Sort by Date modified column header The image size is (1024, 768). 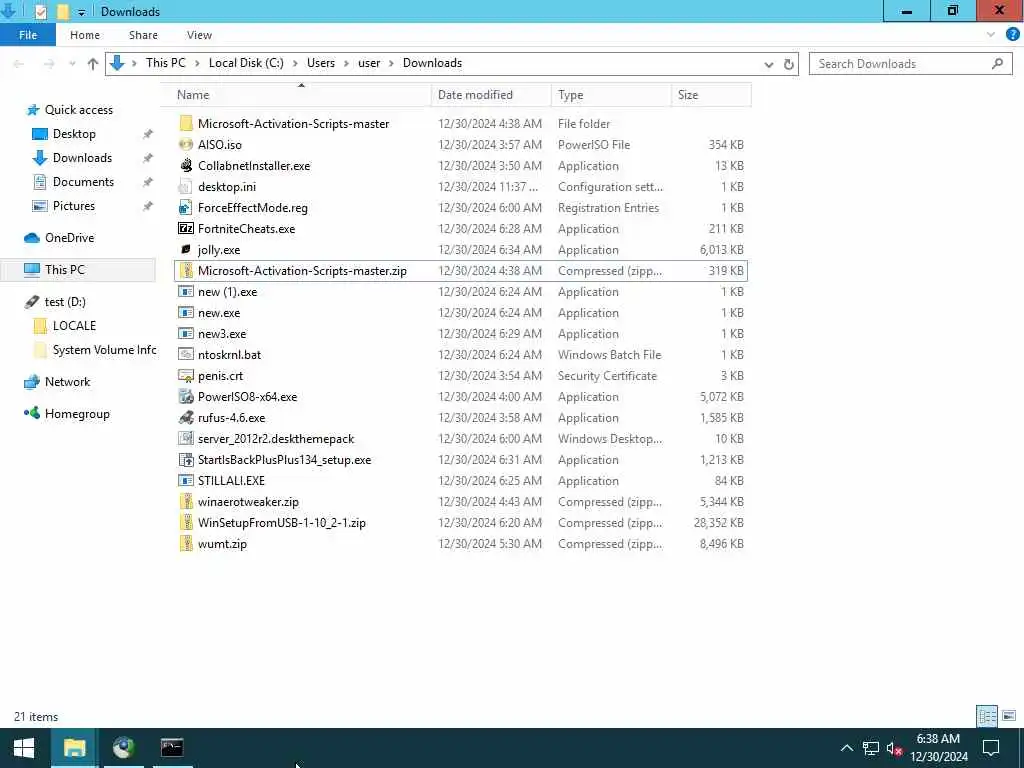point(491,95)
